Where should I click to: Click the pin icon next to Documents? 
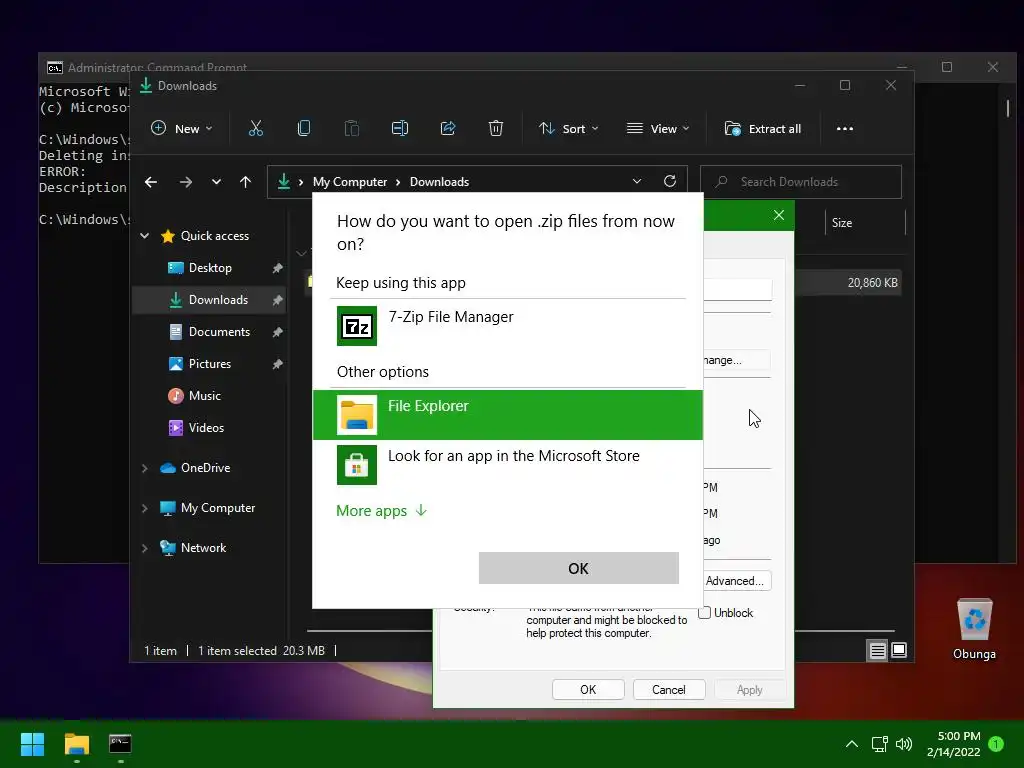pos(278,332)
